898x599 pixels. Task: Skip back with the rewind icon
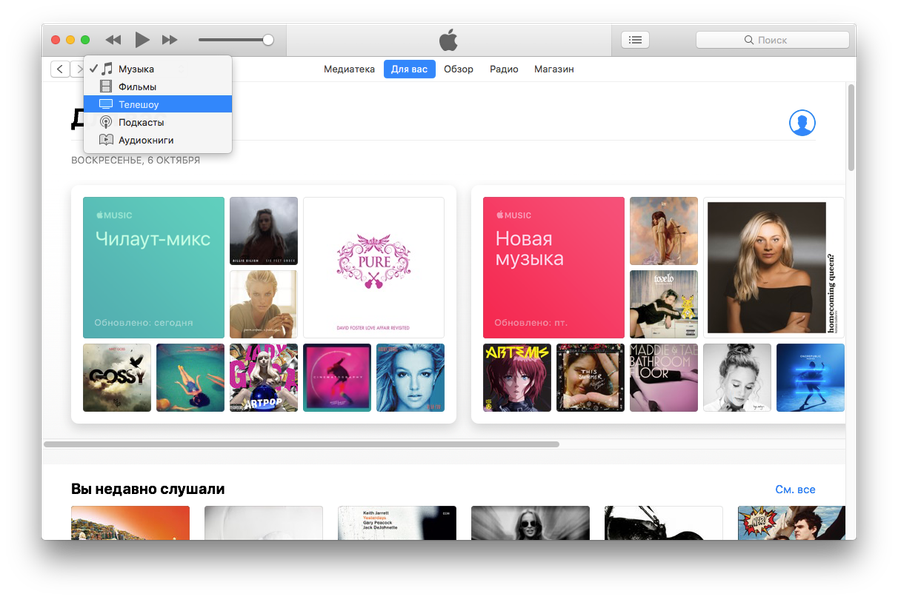(x=113, y=40)
